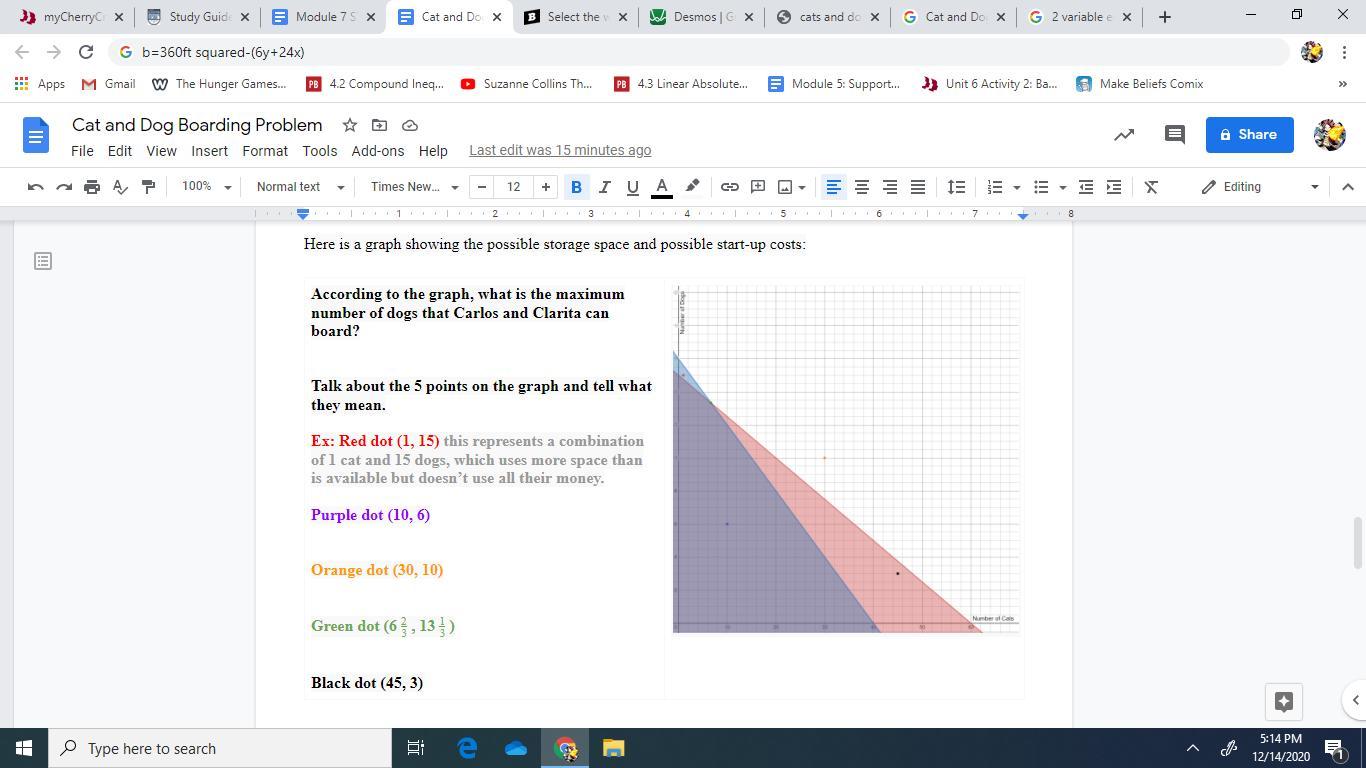This screenshot has height=768, width=1366.
Task: Open the comment history
Action: pyautogui.click(x=1175, y=135)
